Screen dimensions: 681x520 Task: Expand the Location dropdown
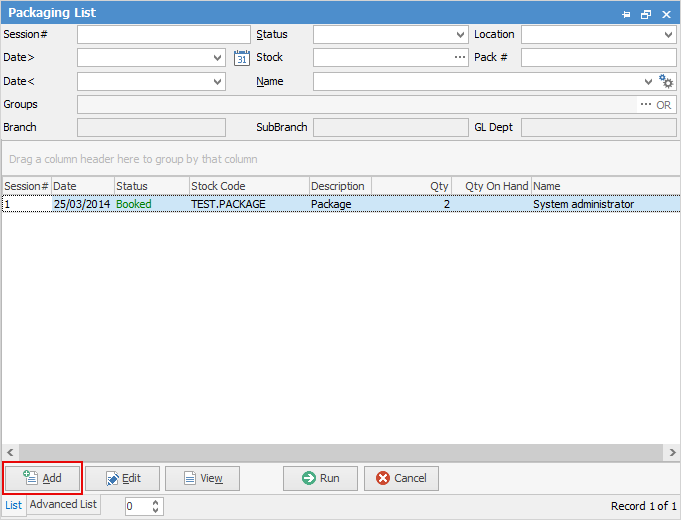pyautogui.click(x=668, y=35)
